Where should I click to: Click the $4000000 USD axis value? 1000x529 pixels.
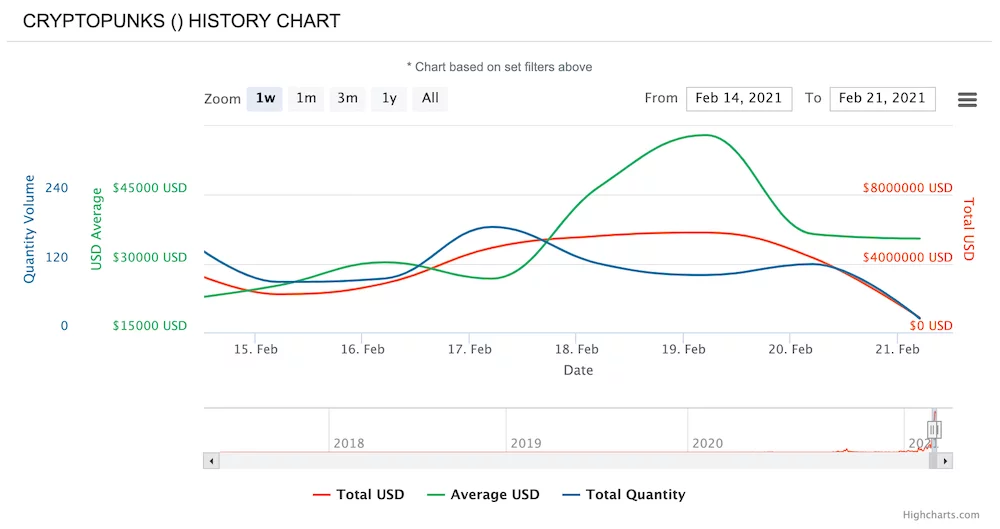point(908,257)
